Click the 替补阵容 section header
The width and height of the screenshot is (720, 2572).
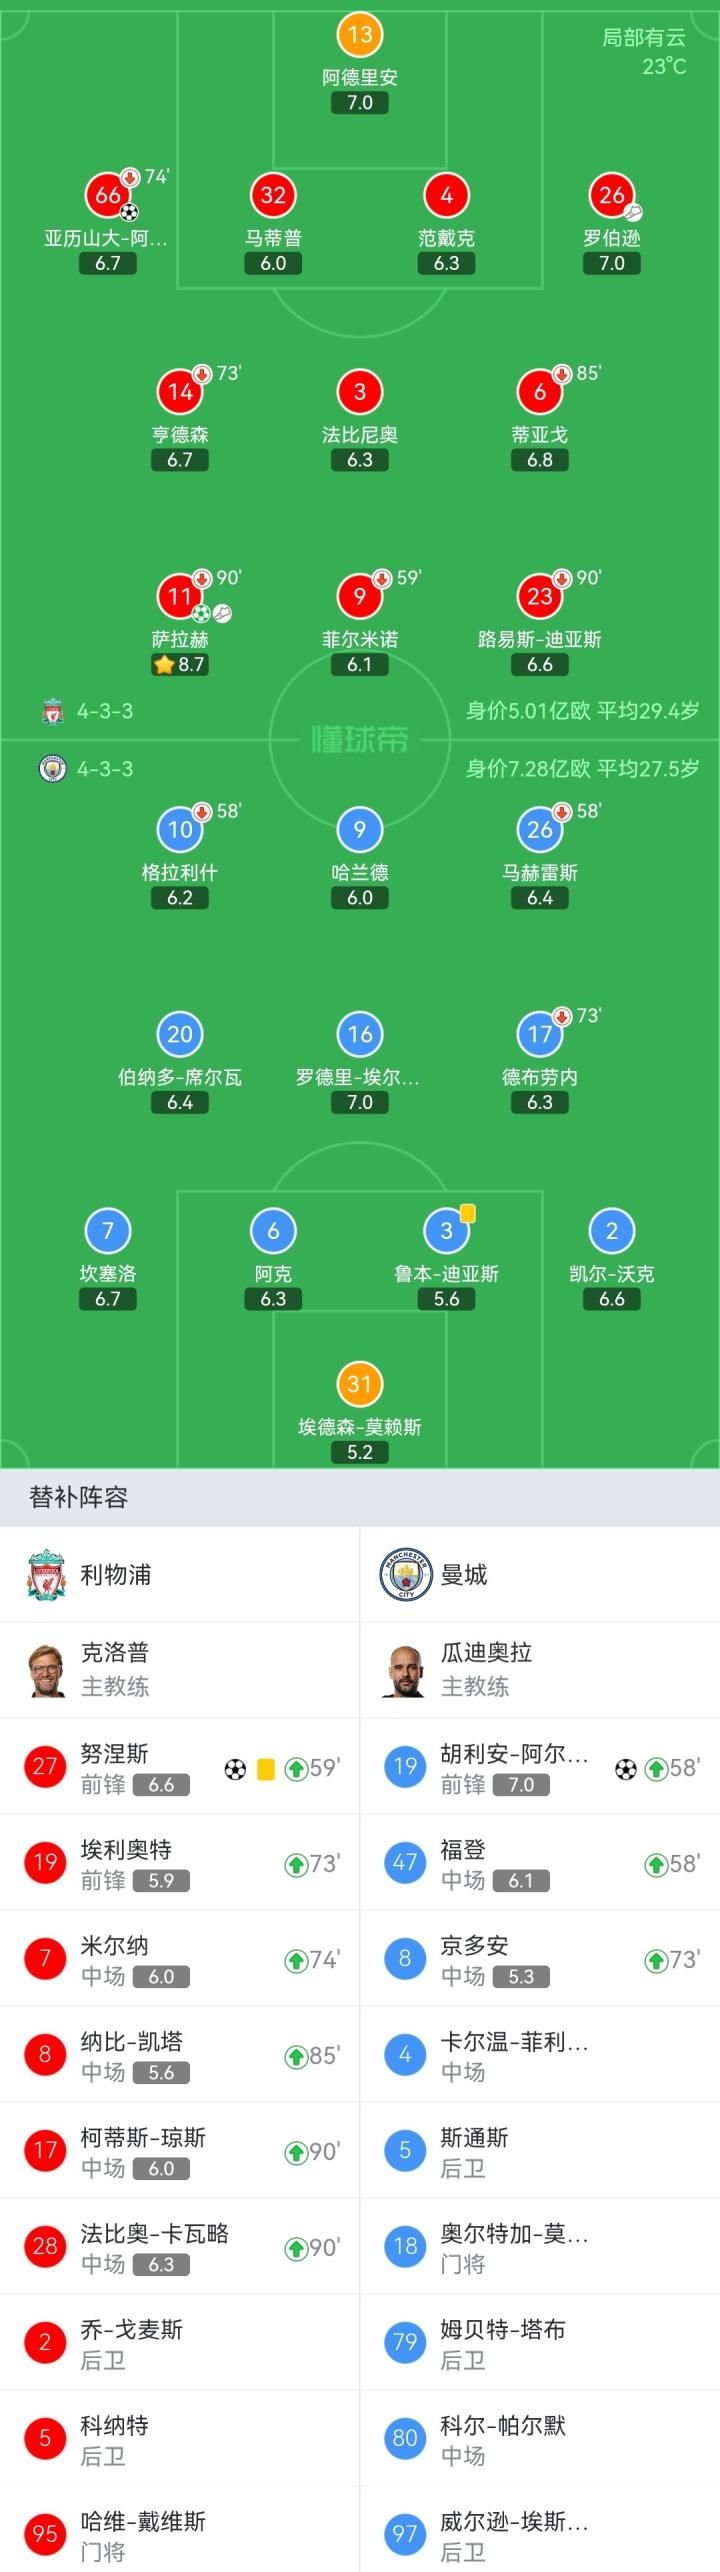click(79, 1497)
